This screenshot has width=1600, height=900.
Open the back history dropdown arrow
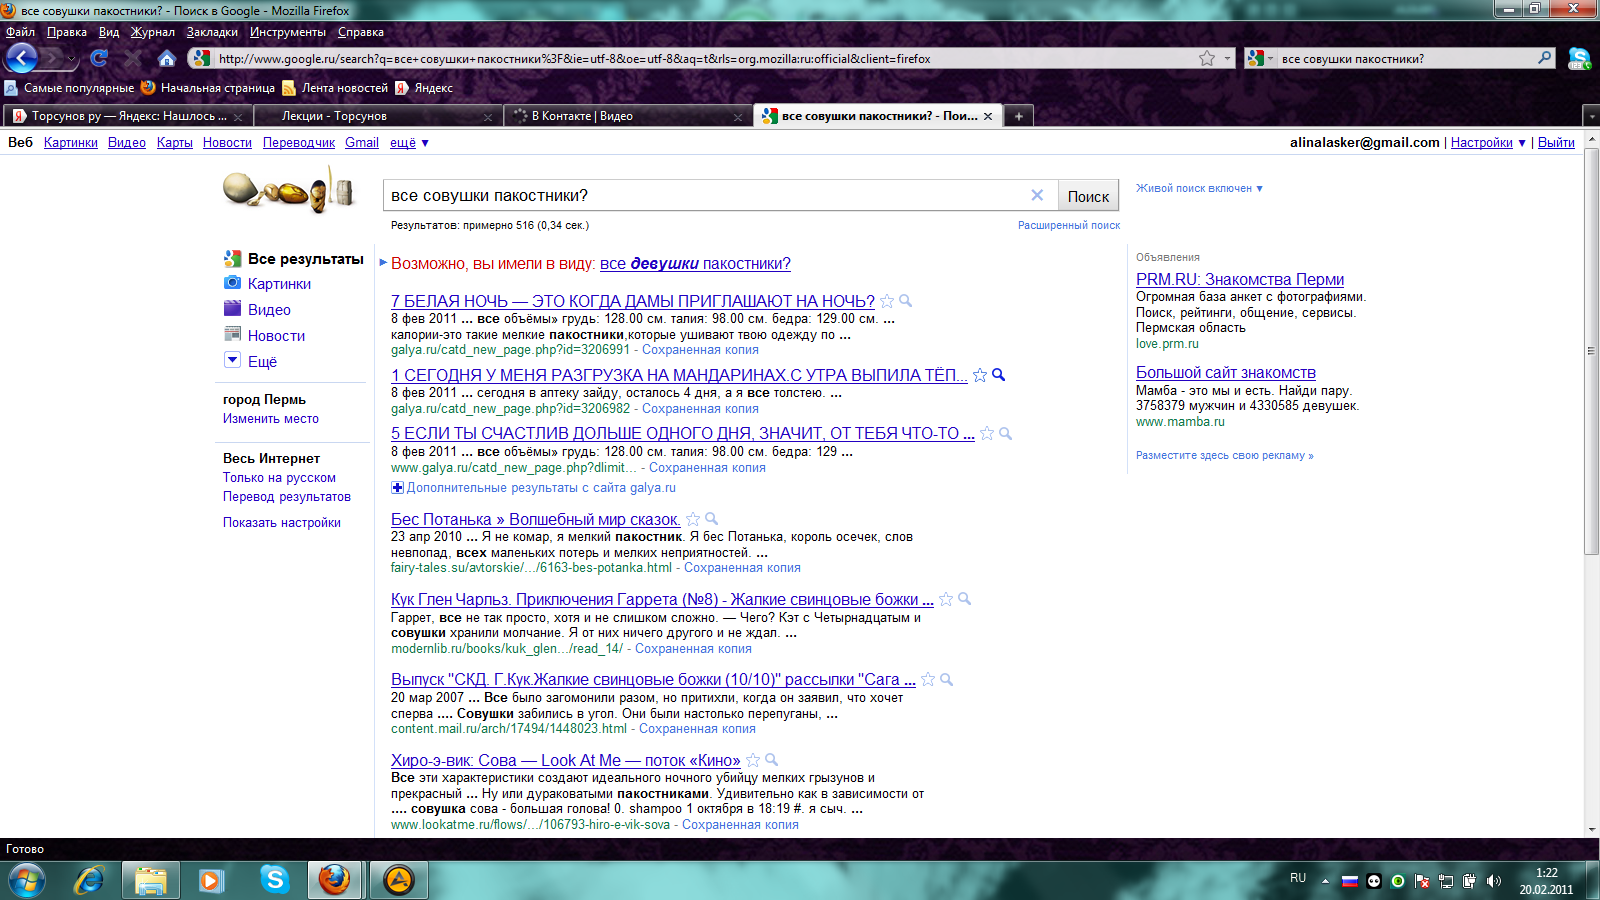71,59
